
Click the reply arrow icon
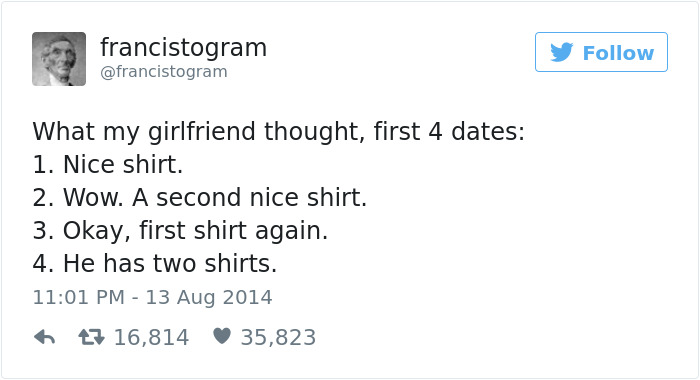coord(45,337)
